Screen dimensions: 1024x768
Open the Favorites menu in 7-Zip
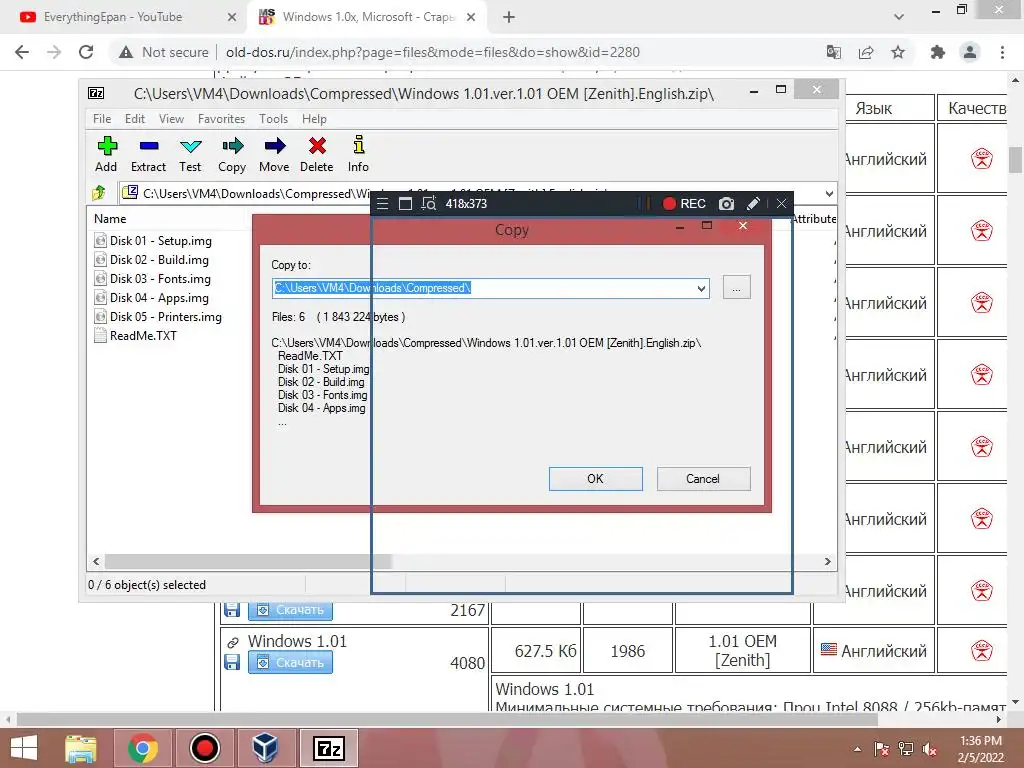click(x=221, y=119)
